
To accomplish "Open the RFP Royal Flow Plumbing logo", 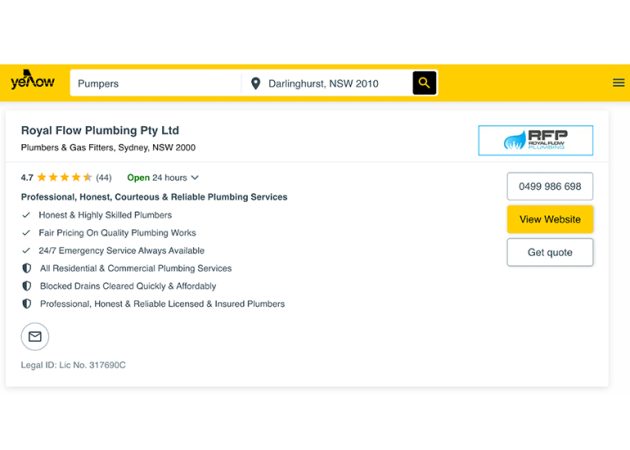I will click(535, 140).
